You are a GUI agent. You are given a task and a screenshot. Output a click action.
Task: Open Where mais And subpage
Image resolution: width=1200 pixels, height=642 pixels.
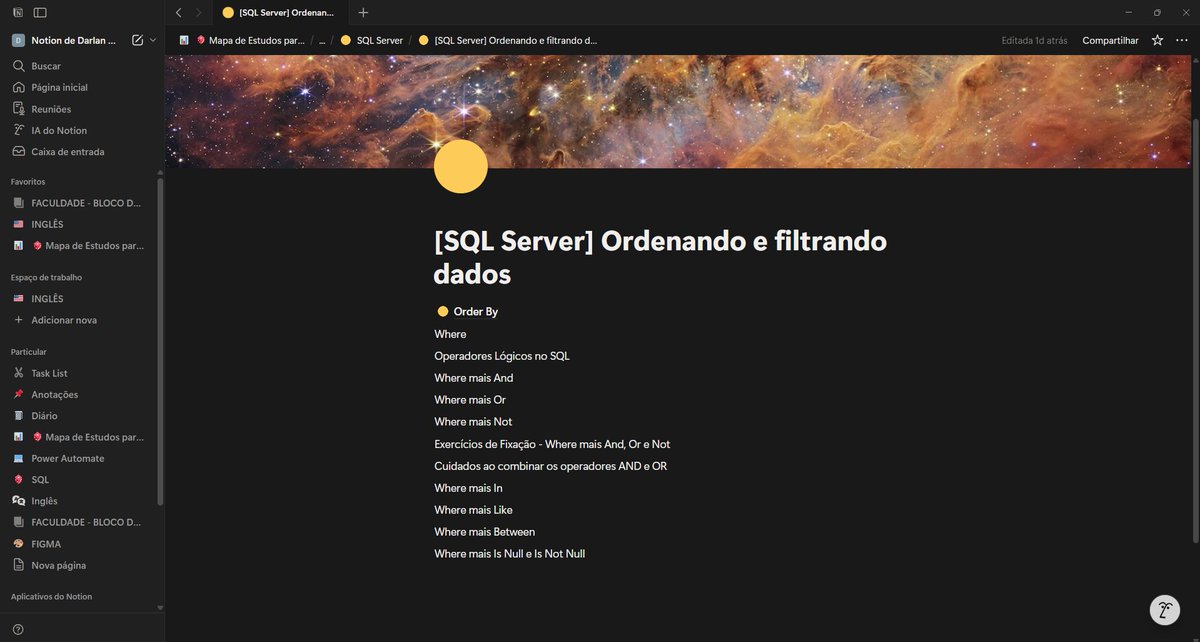click(x=474, y=378)
